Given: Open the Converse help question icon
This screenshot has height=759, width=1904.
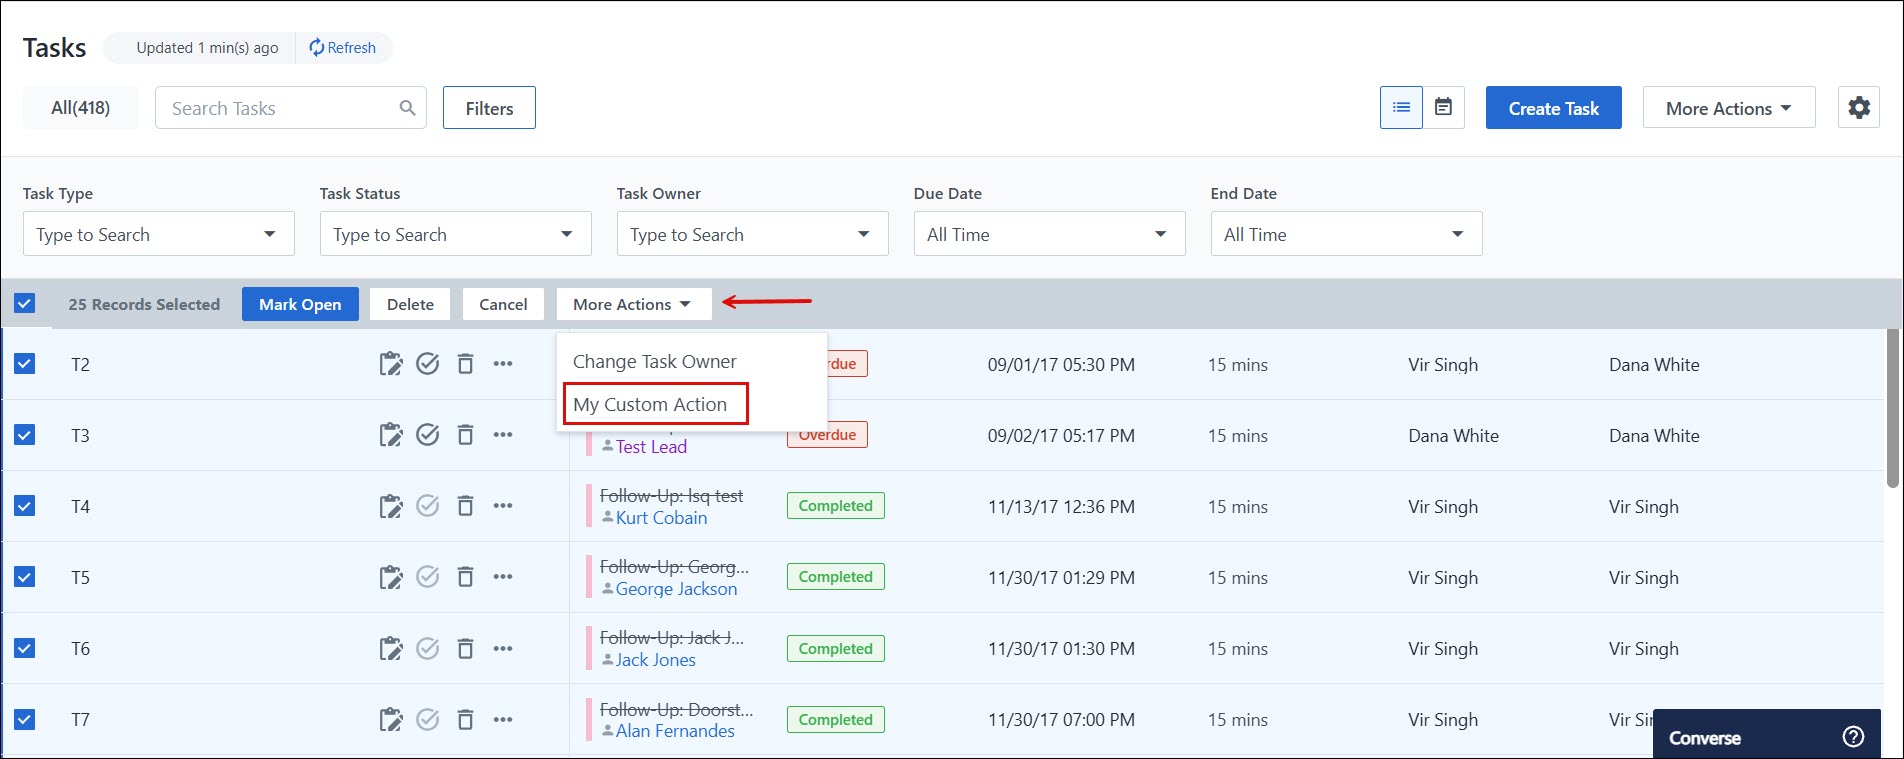Looking at the screenshot, I should pyautogui.click(x=1853, y=737).
